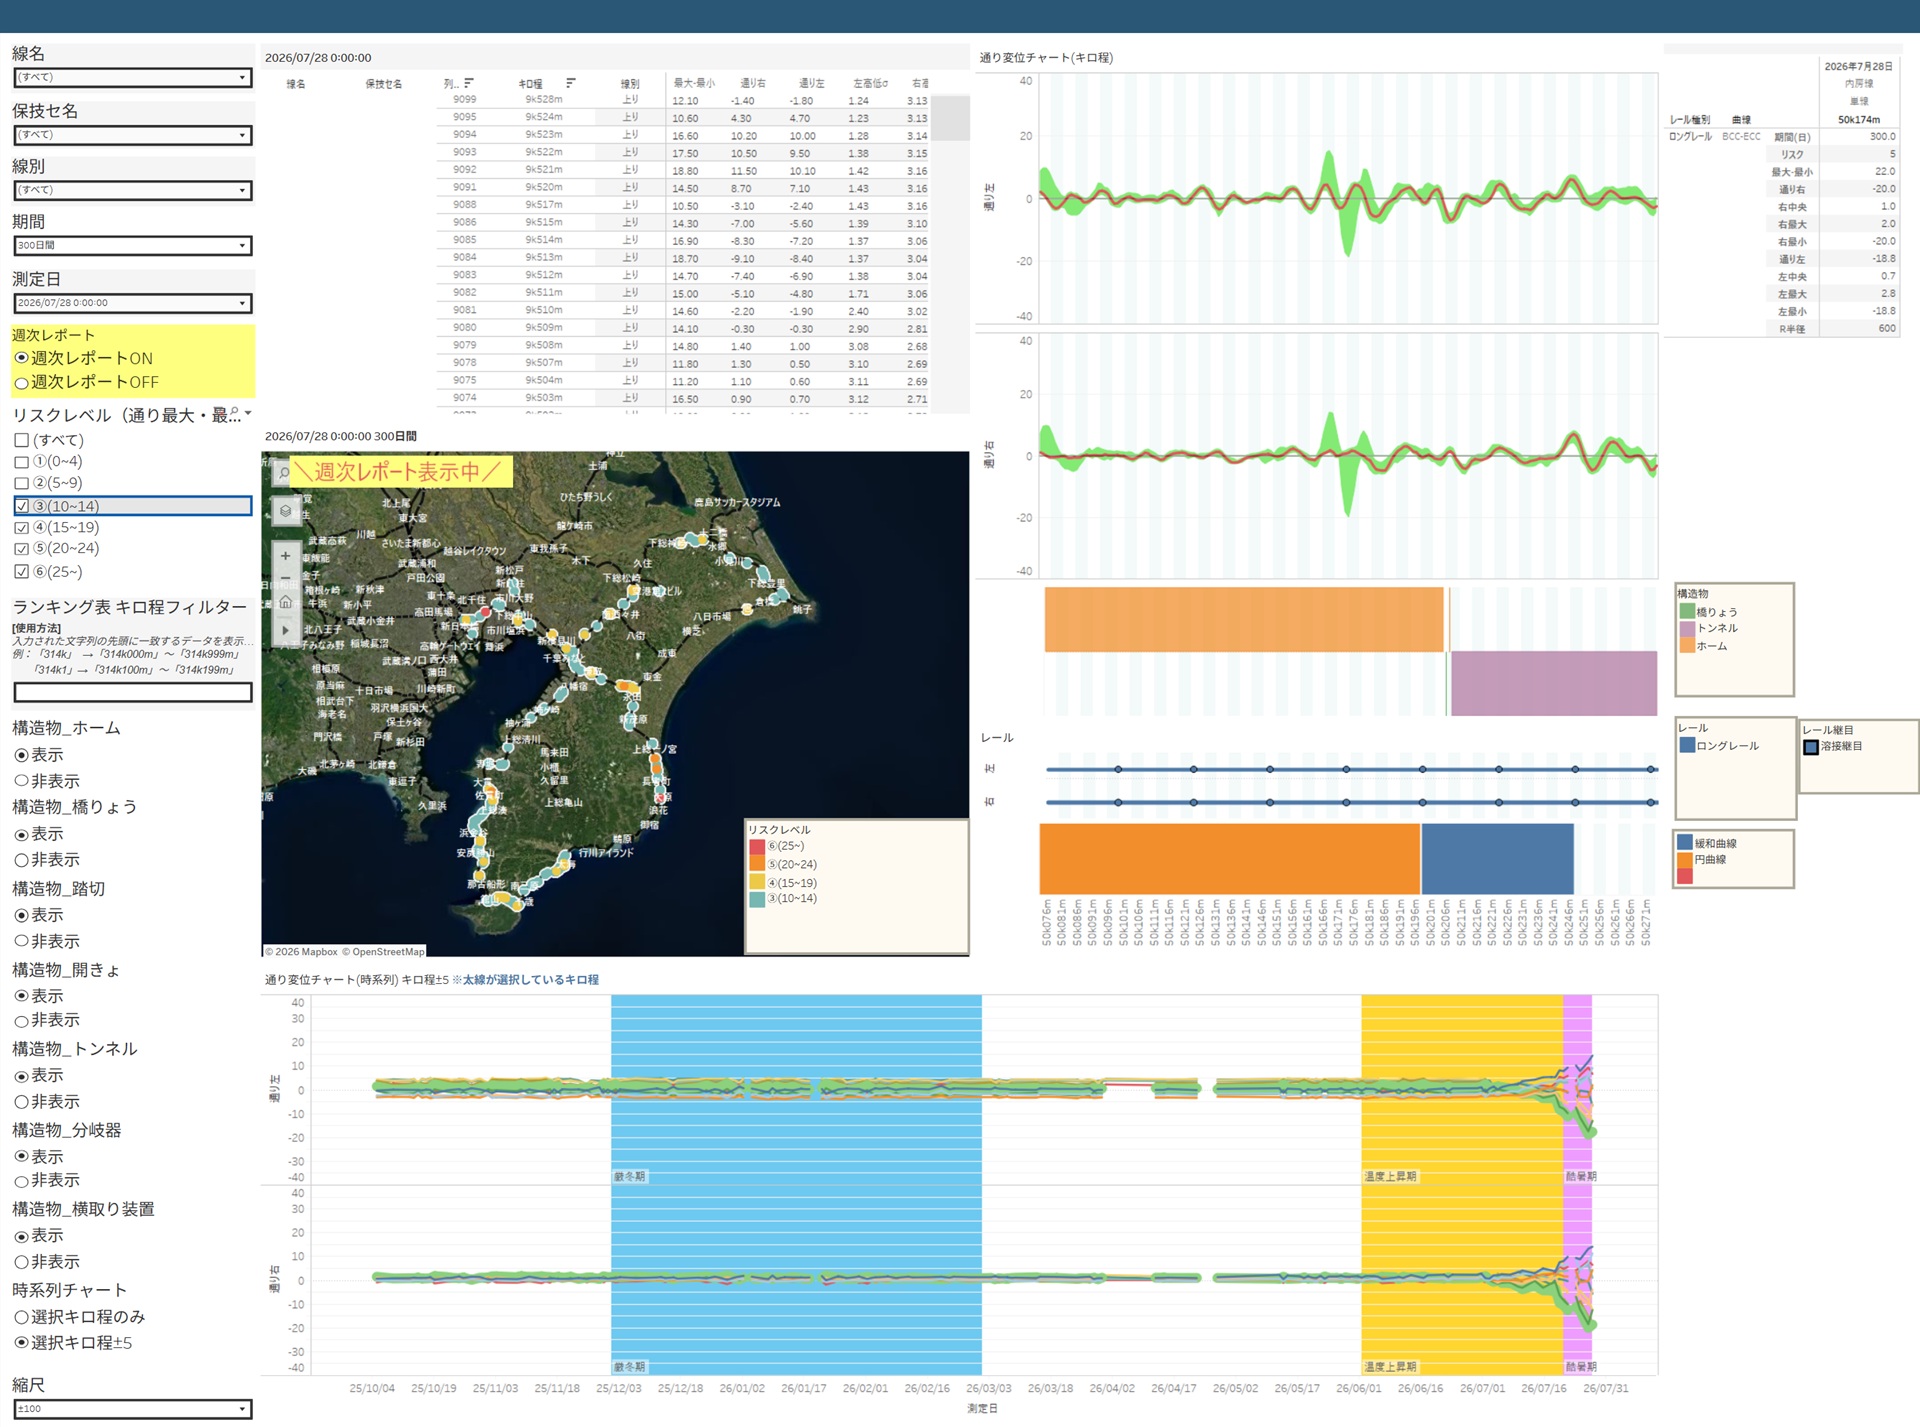Open the 線名 dropdown

click(x=133, y=77)
